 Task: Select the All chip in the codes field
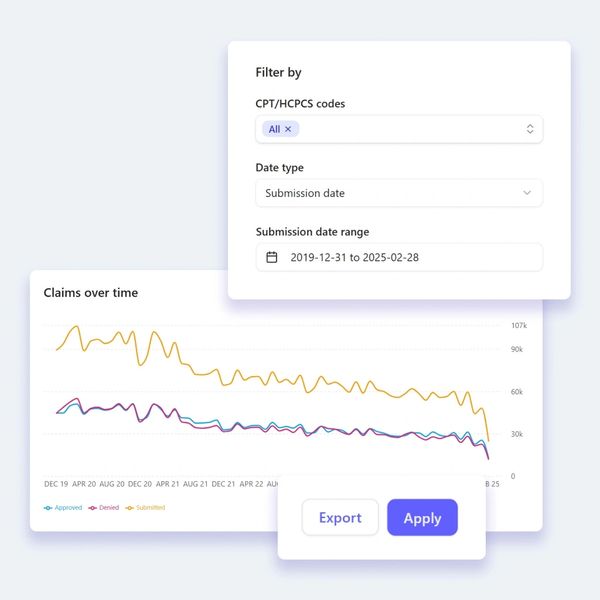pos(274,129)
